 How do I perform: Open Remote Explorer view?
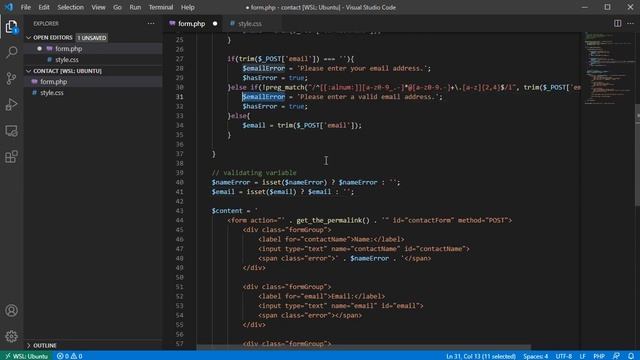click(11, 131)
